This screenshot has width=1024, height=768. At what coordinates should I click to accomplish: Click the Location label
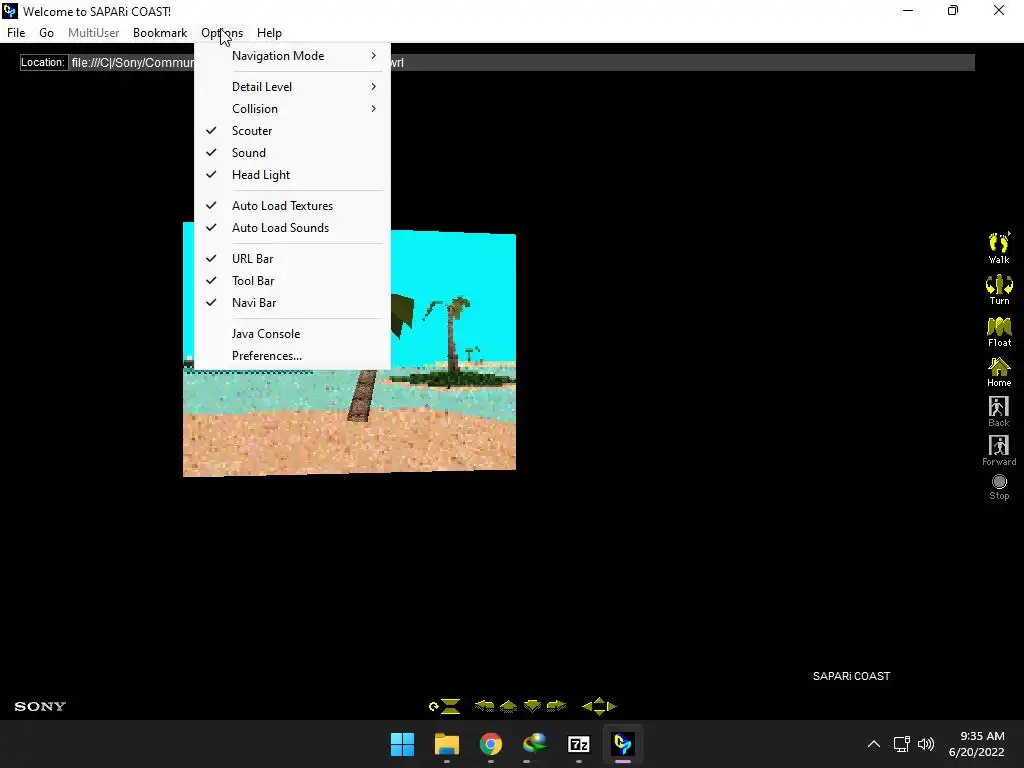tap(43, 62)
